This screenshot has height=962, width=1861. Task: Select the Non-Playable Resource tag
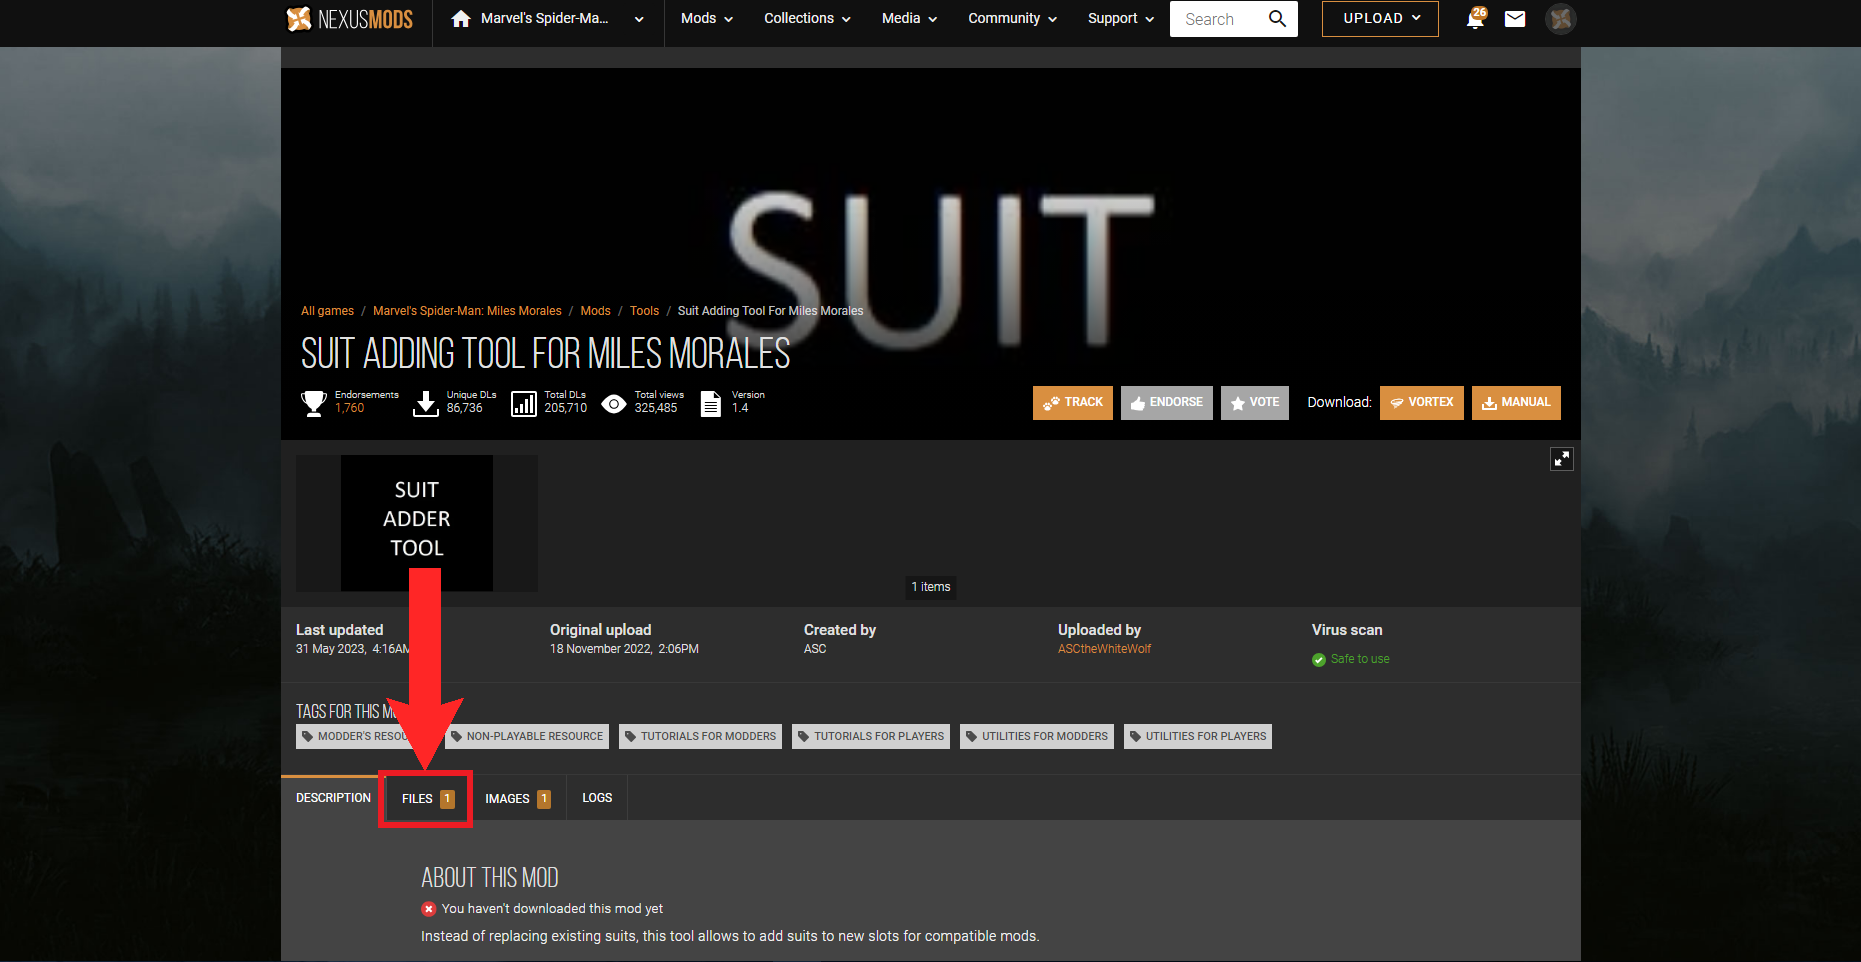click(x=527, y=737)
